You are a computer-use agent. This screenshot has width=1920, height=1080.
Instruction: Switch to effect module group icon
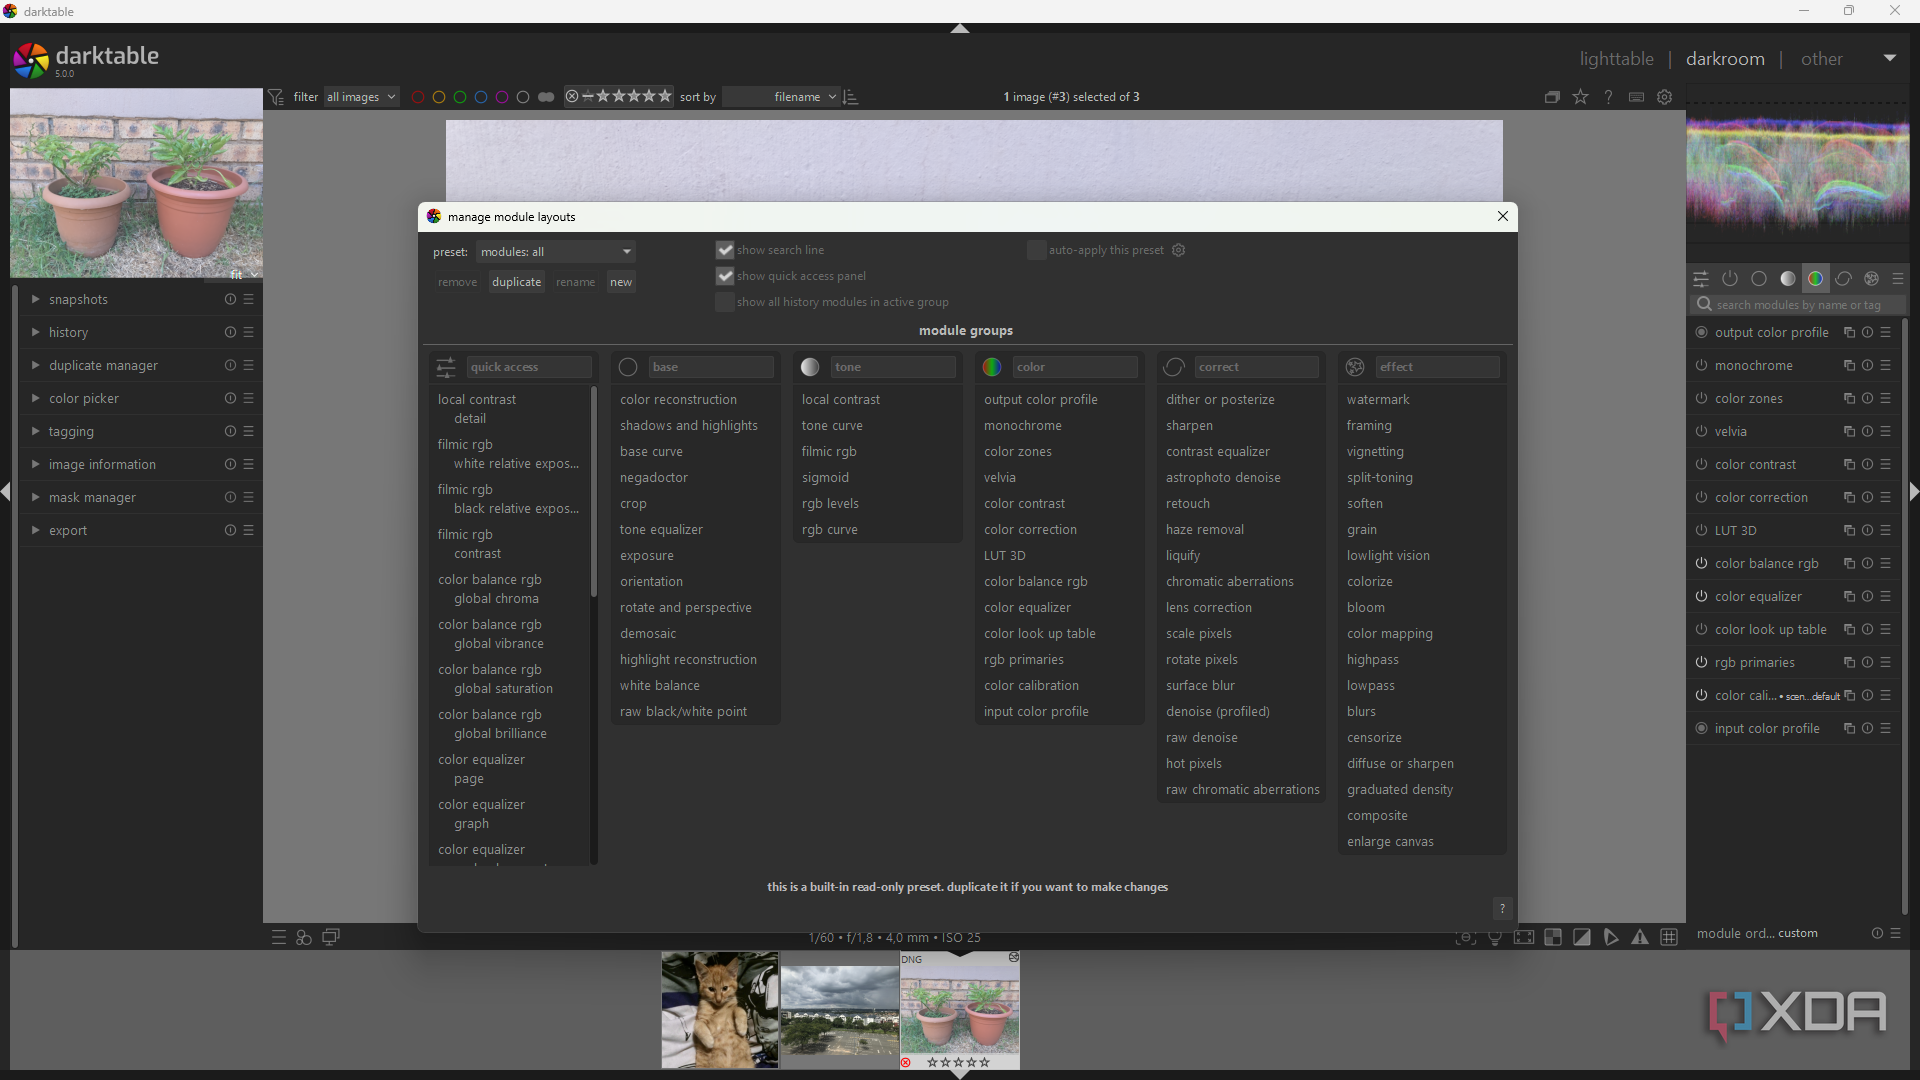click(1872, 279)
